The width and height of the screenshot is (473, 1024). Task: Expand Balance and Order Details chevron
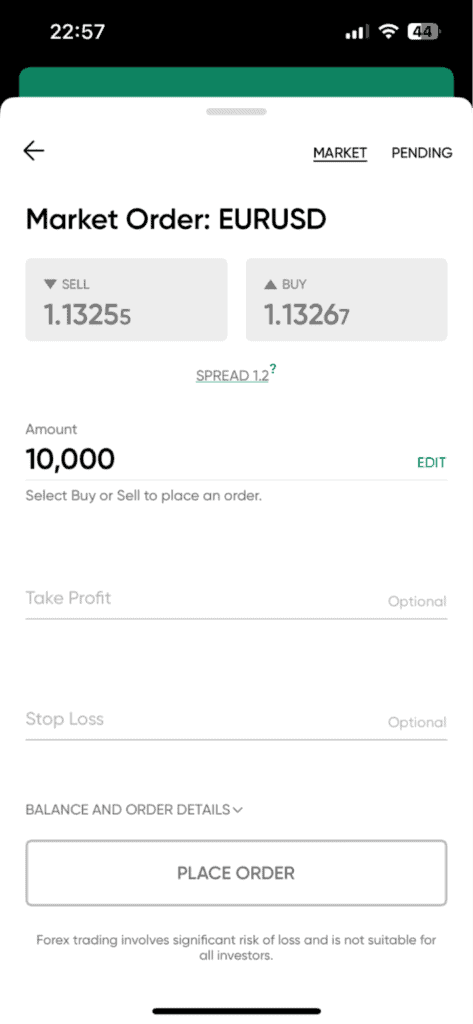[238, 810]
